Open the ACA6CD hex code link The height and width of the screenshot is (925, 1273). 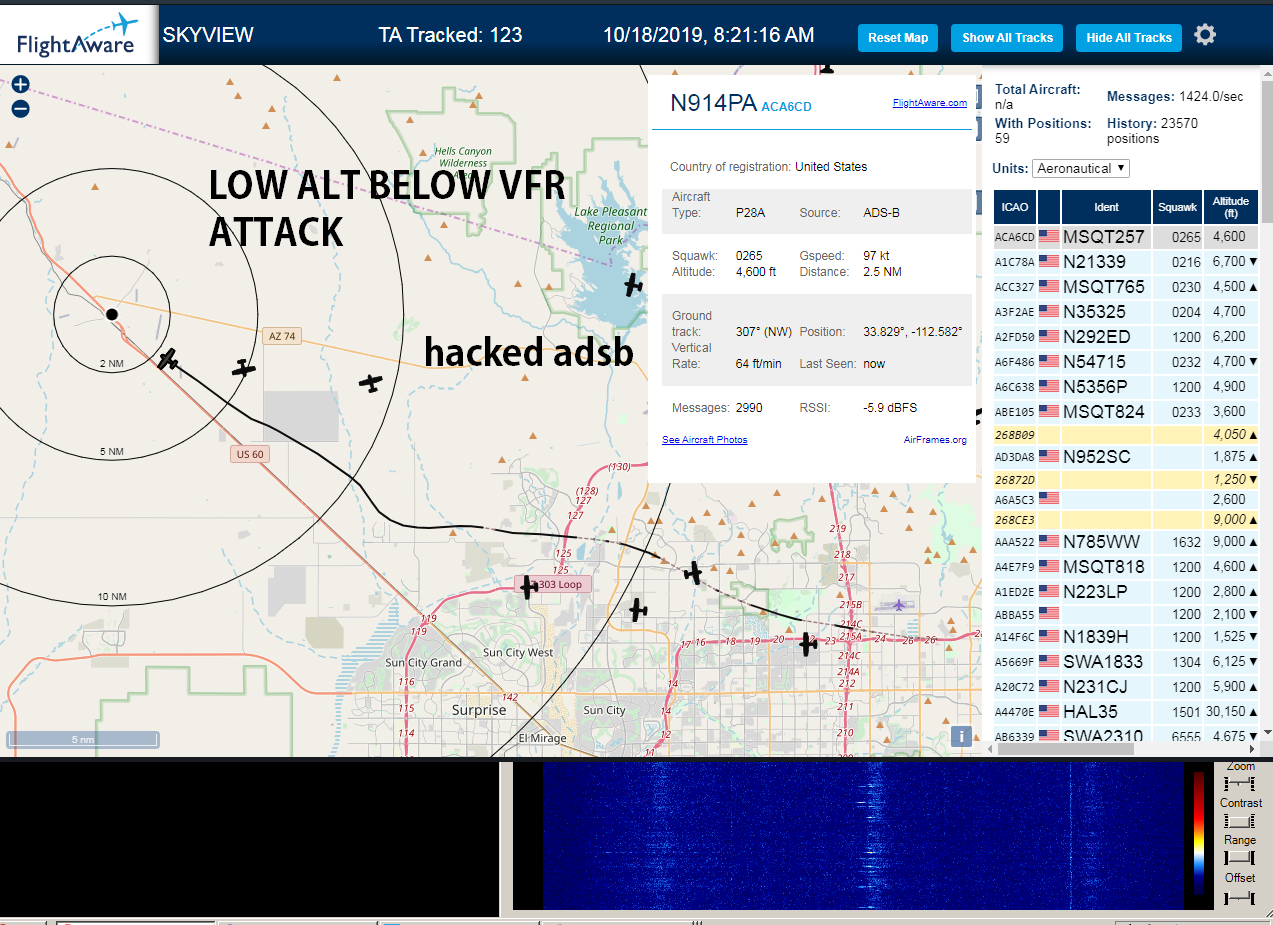tap(786, 106)
